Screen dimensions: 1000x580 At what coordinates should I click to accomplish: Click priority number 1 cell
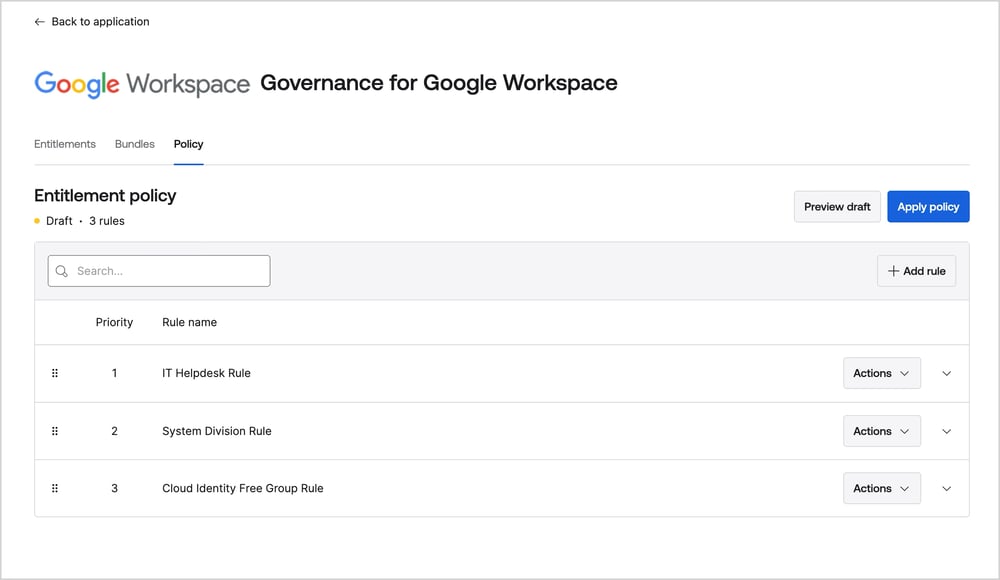114,373
